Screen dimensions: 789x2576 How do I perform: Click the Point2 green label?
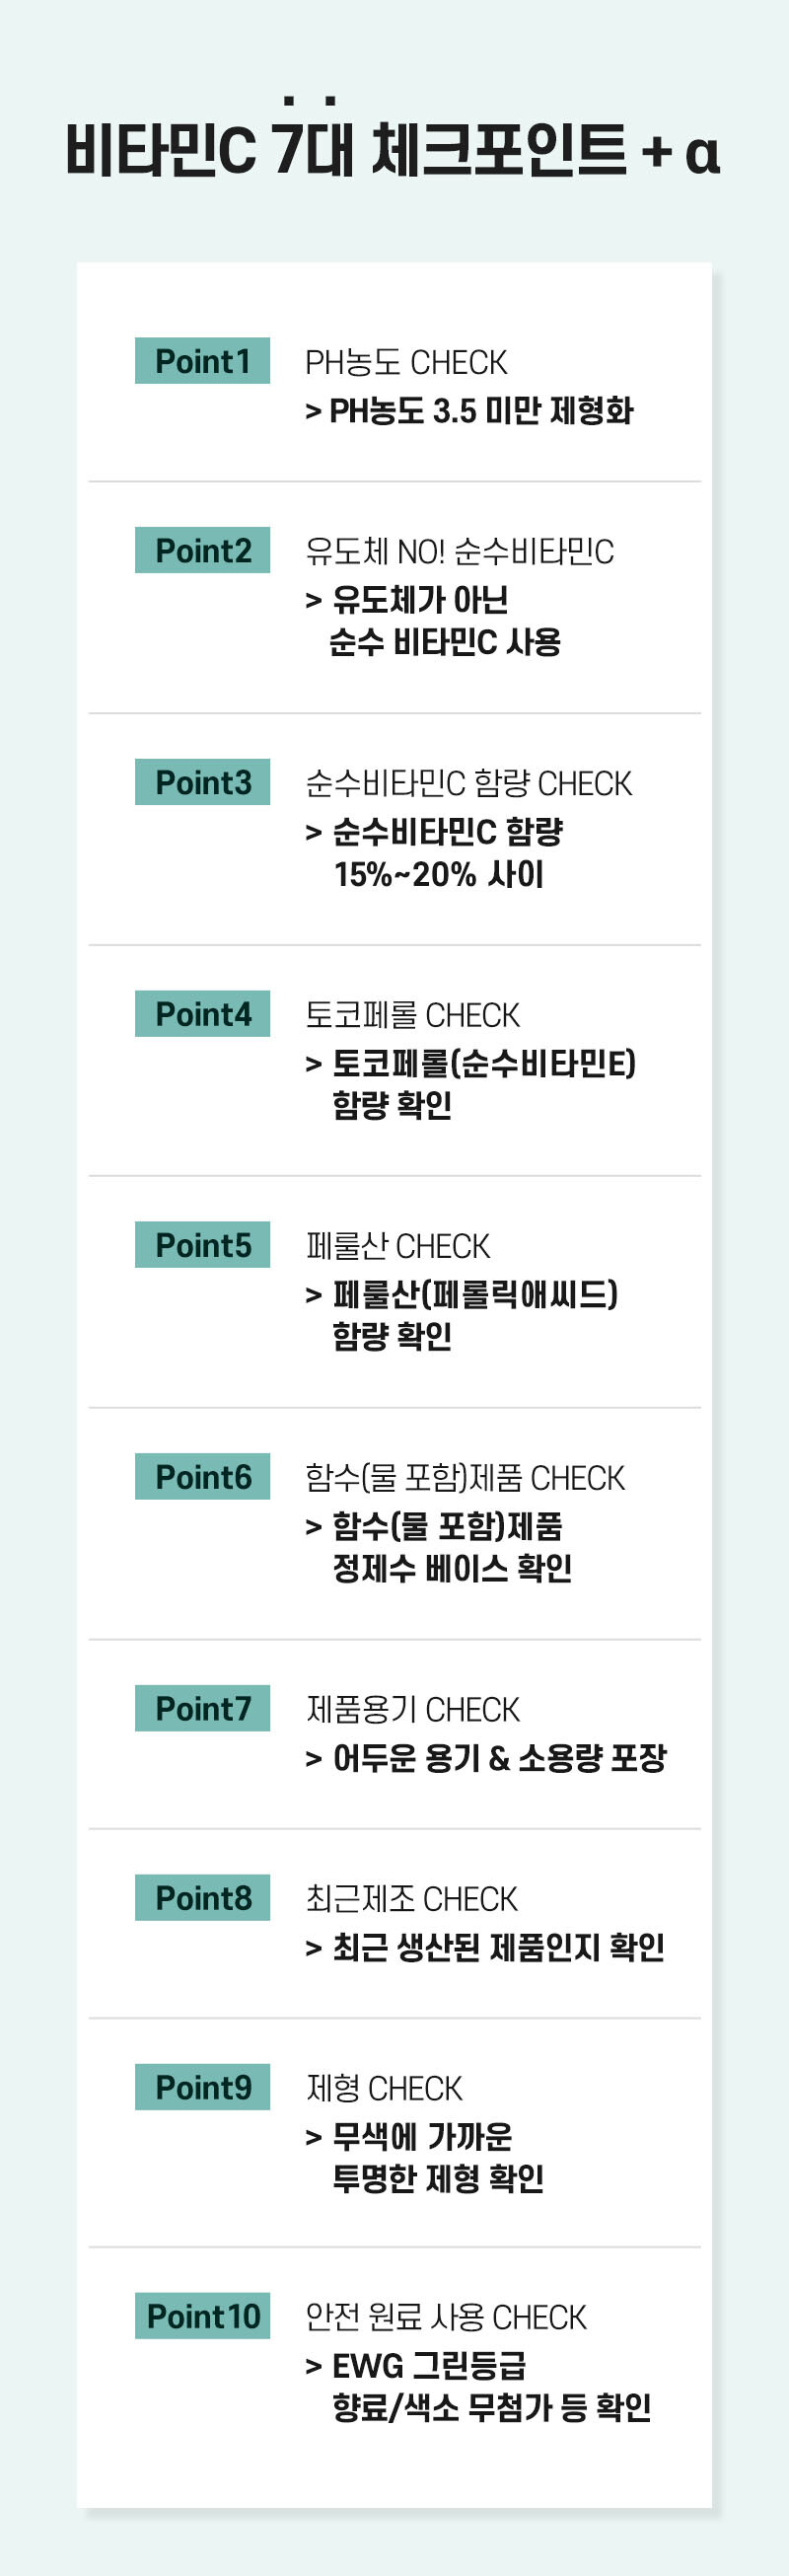point(202,550)
